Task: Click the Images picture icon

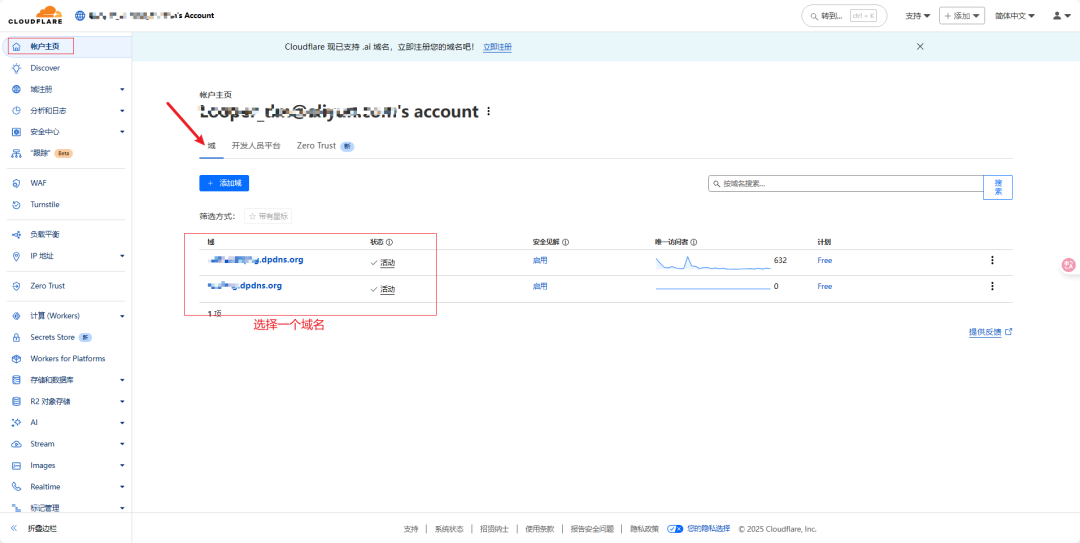Action: [17, 465]
